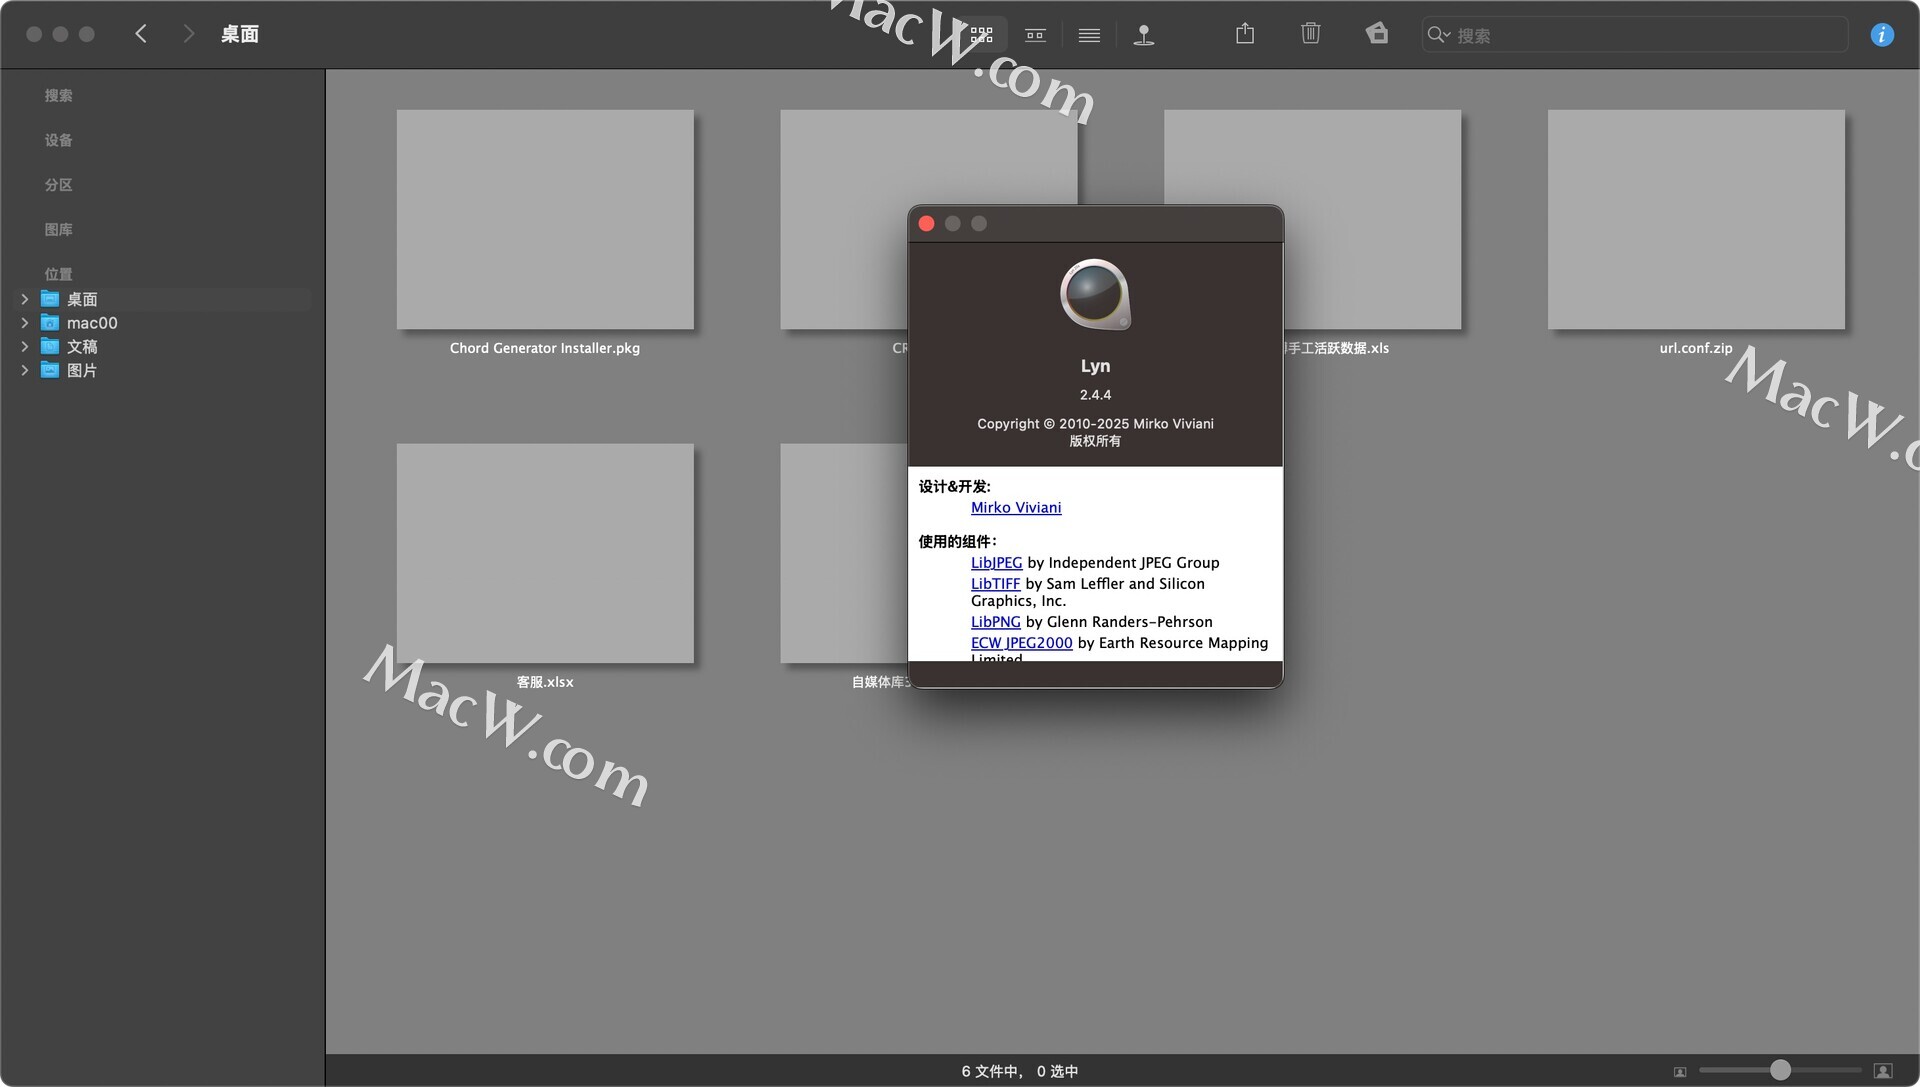Click the 位置 sidebar section header
Screen dimensions: 1920x1087
pyautogui.click(x=58, y=274)
